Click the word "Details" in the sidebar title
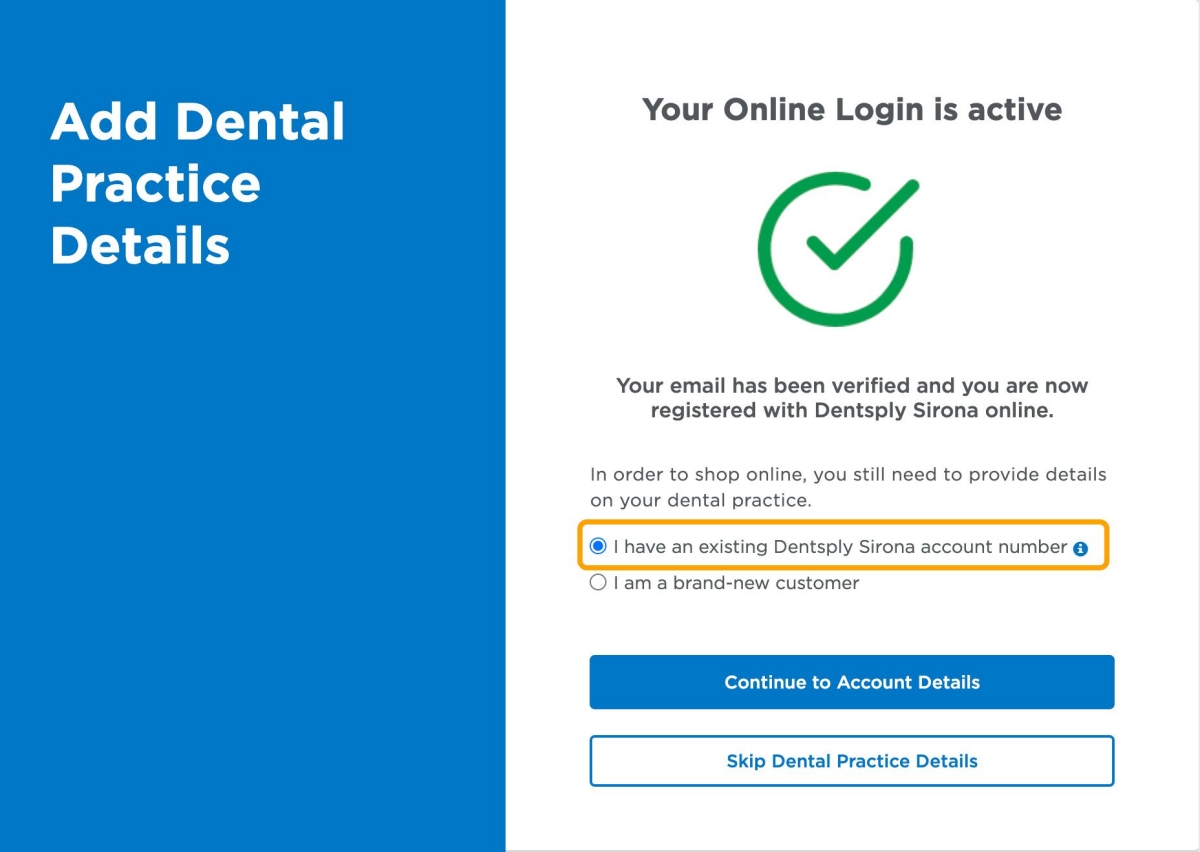1200x852 pixels. click(140, 246)
